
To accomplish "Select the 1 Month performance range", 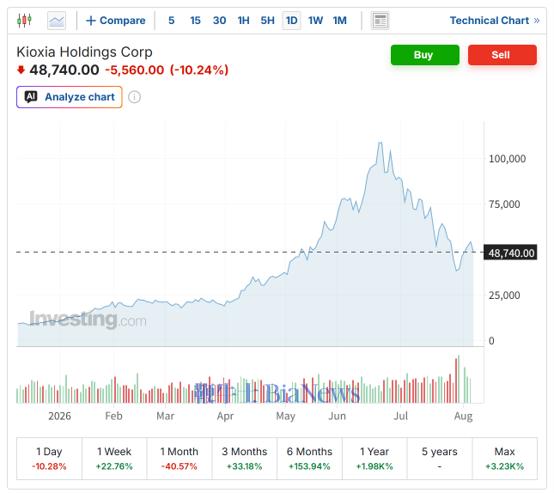I will click(x=179, y=458).
